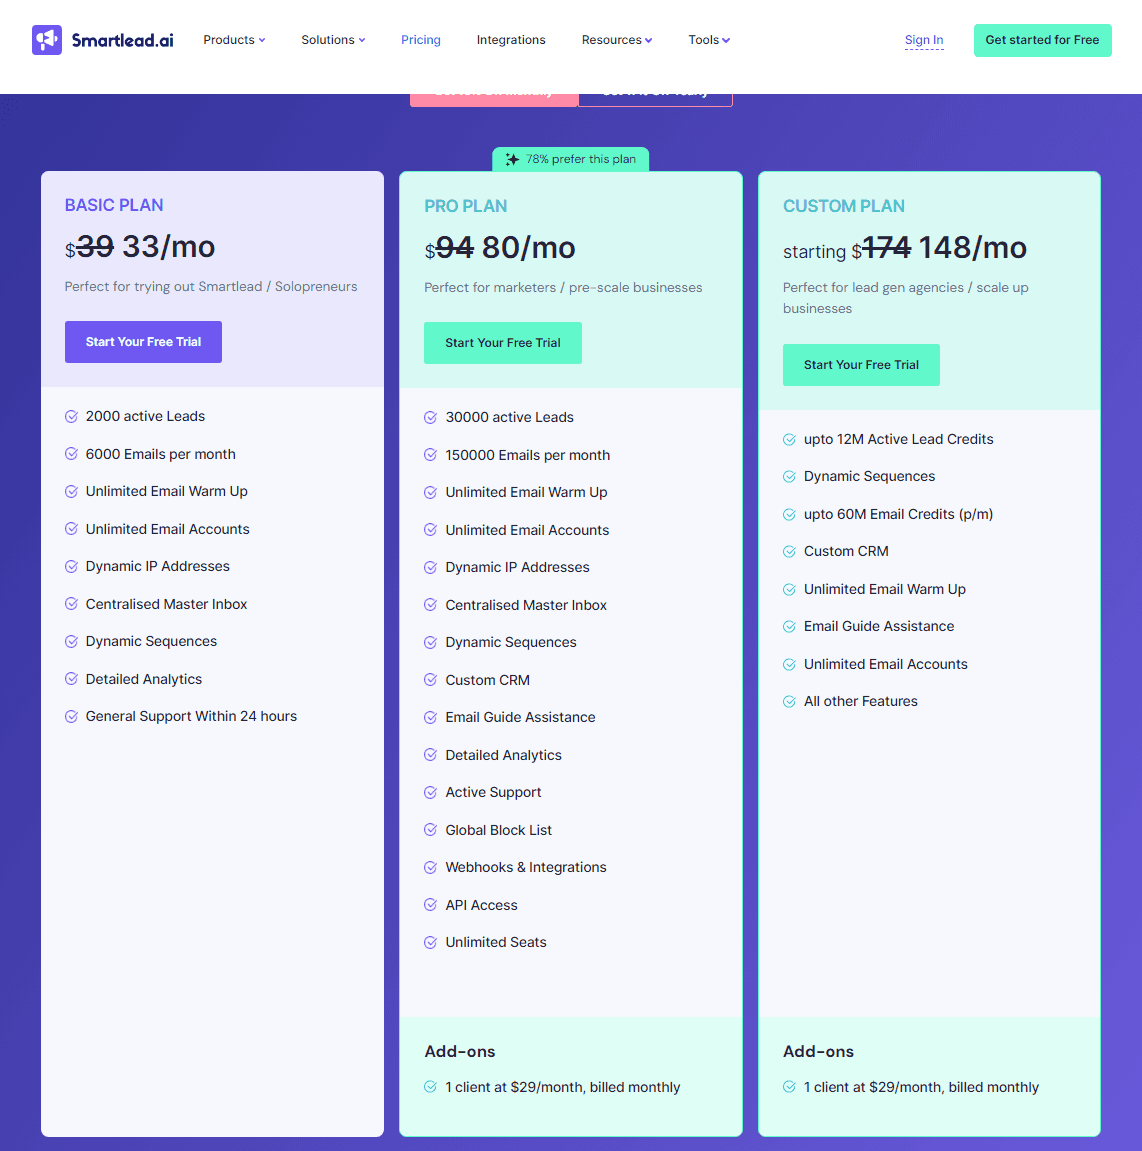Click the checkmark icon beside All other Features
Image resolution: width=1142 pixels, height=1151 pixels.
point(790,701)
